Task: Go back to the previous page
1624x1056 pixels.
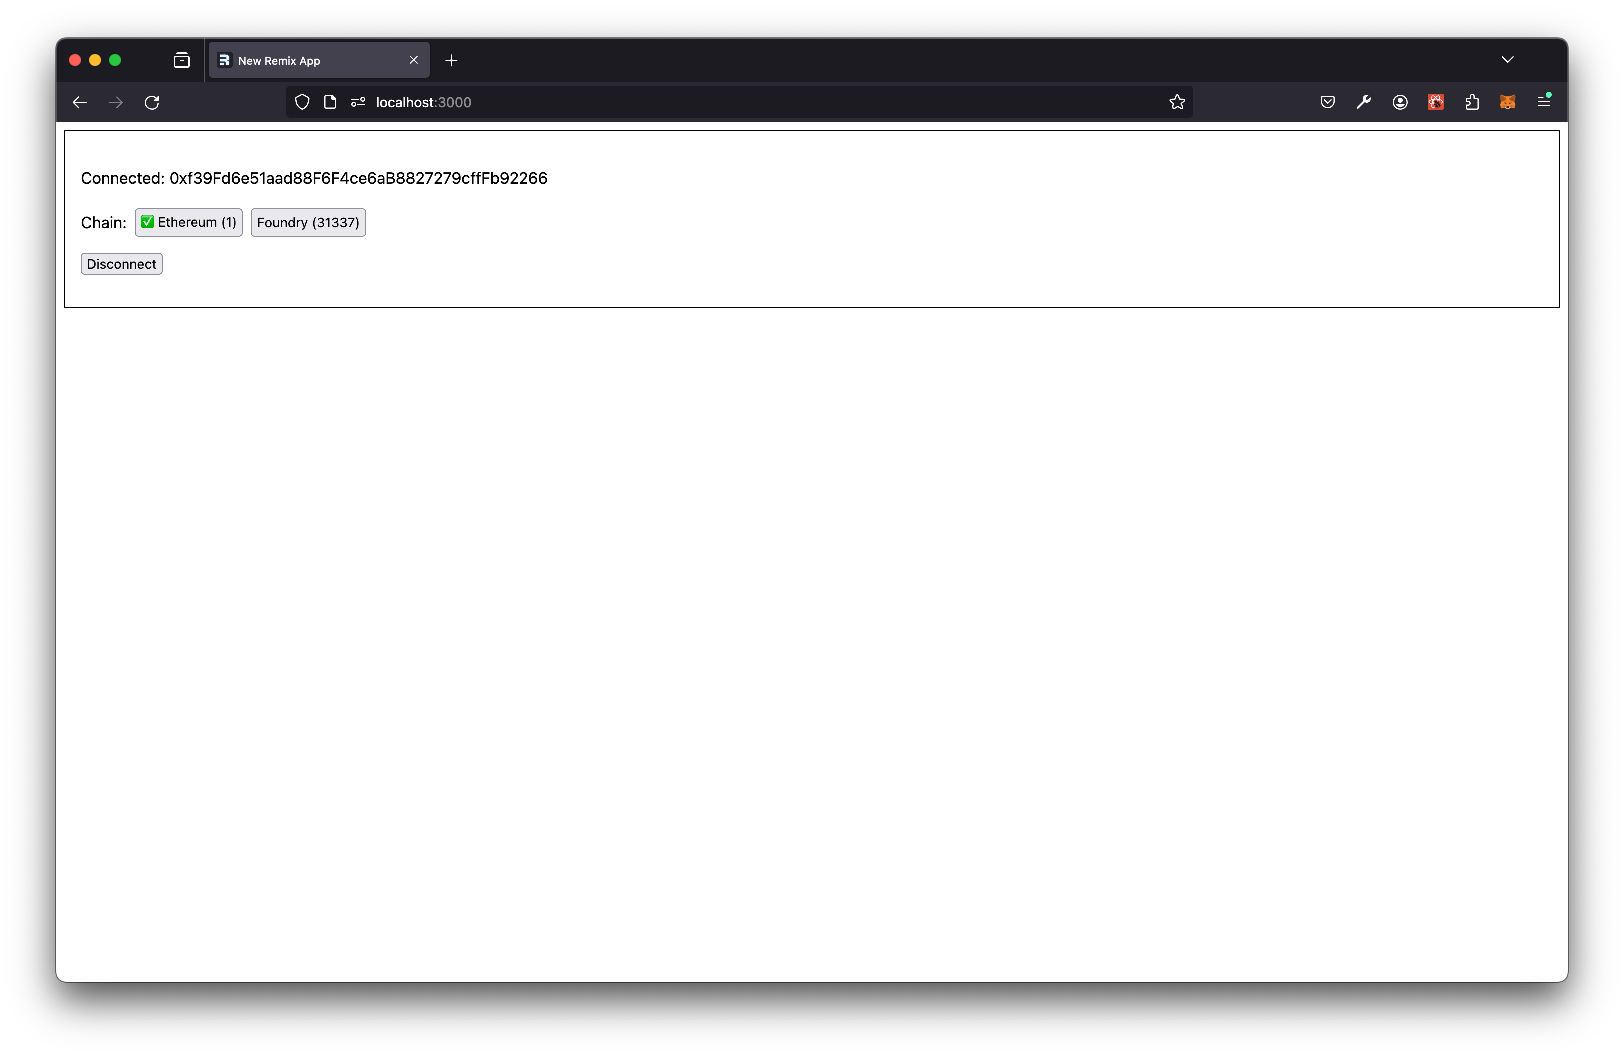Action: coord(80,102)
